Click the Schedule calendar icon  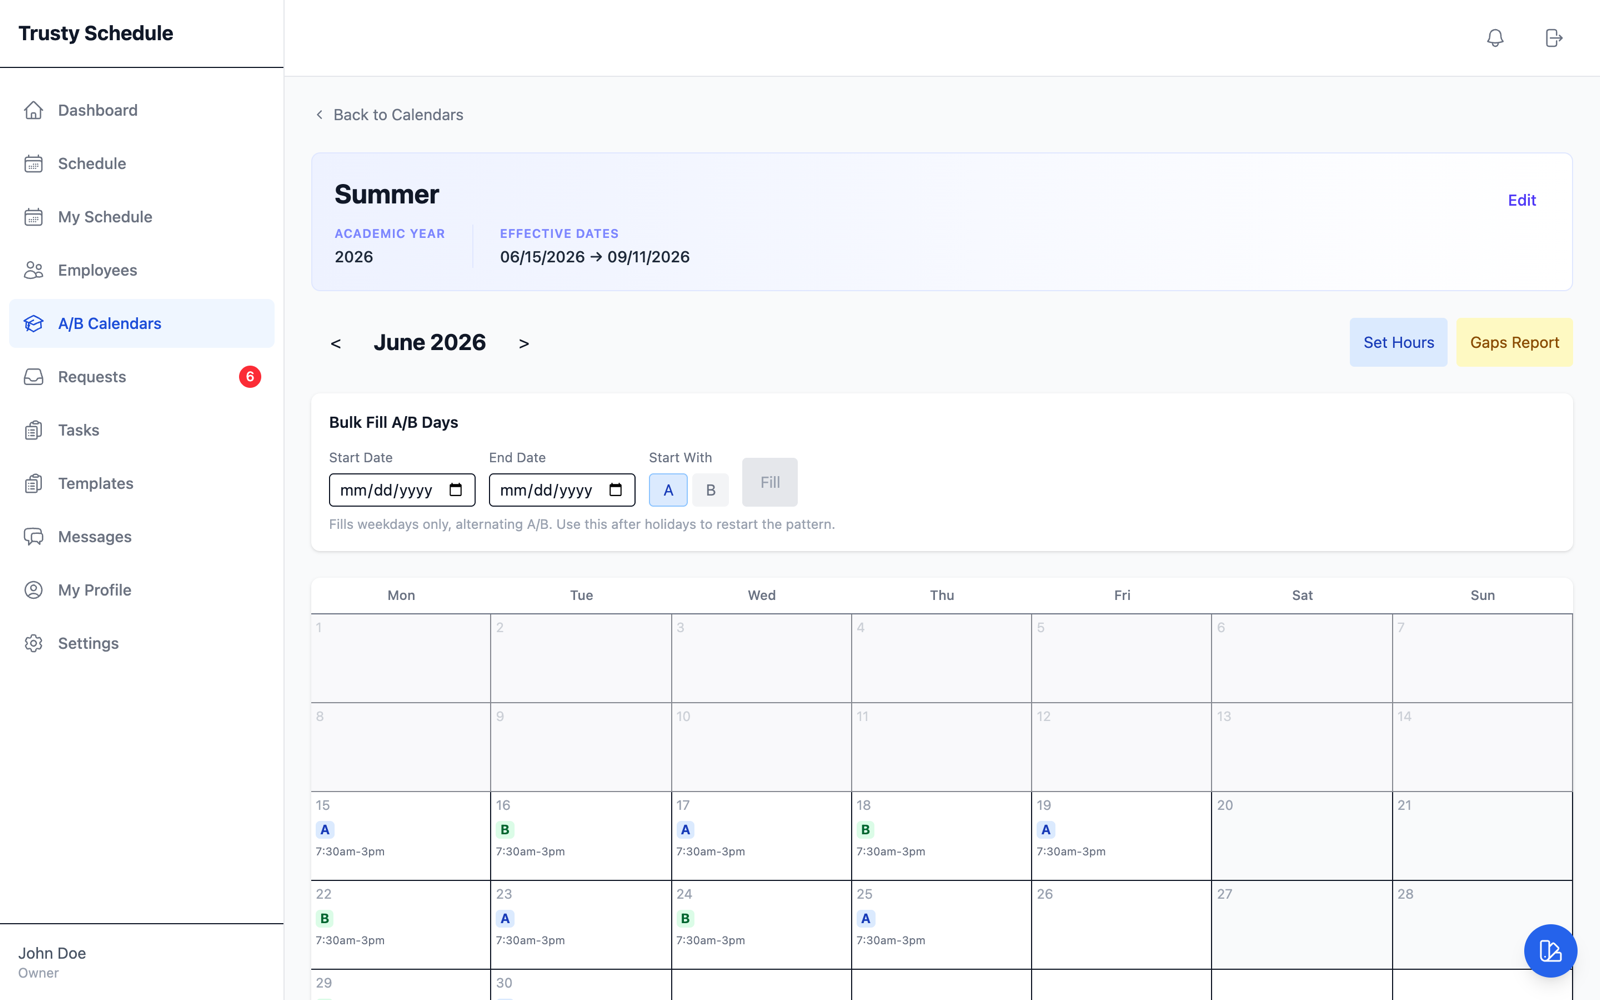(34, 163)
